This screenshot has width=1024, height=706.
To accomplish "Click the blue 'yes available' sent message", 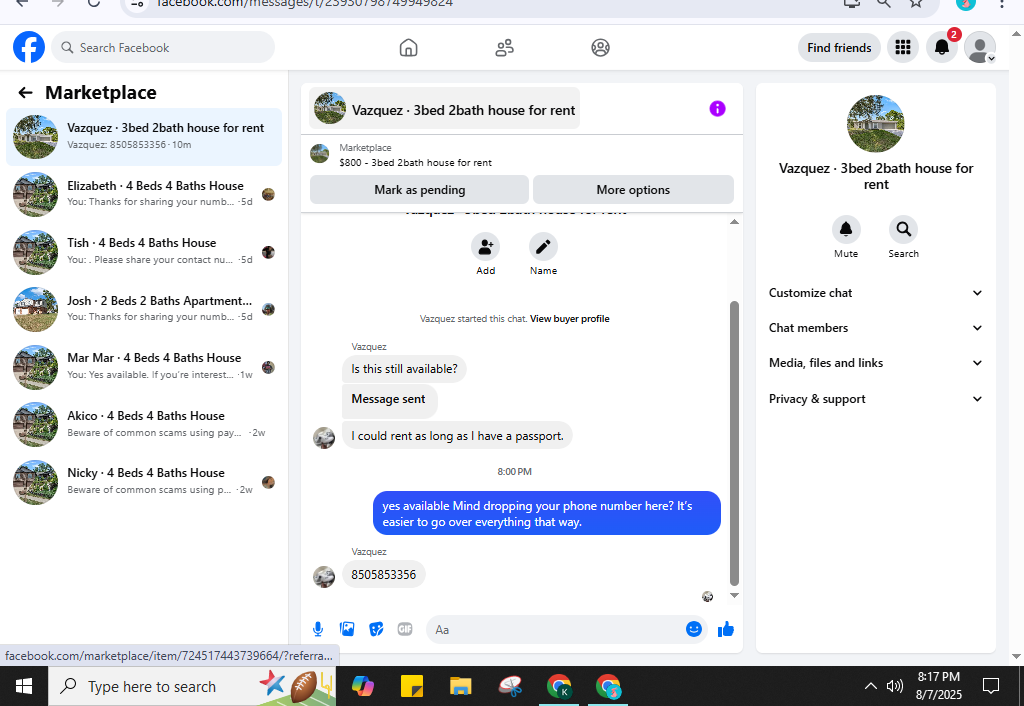I will click(x=547, y=513).
